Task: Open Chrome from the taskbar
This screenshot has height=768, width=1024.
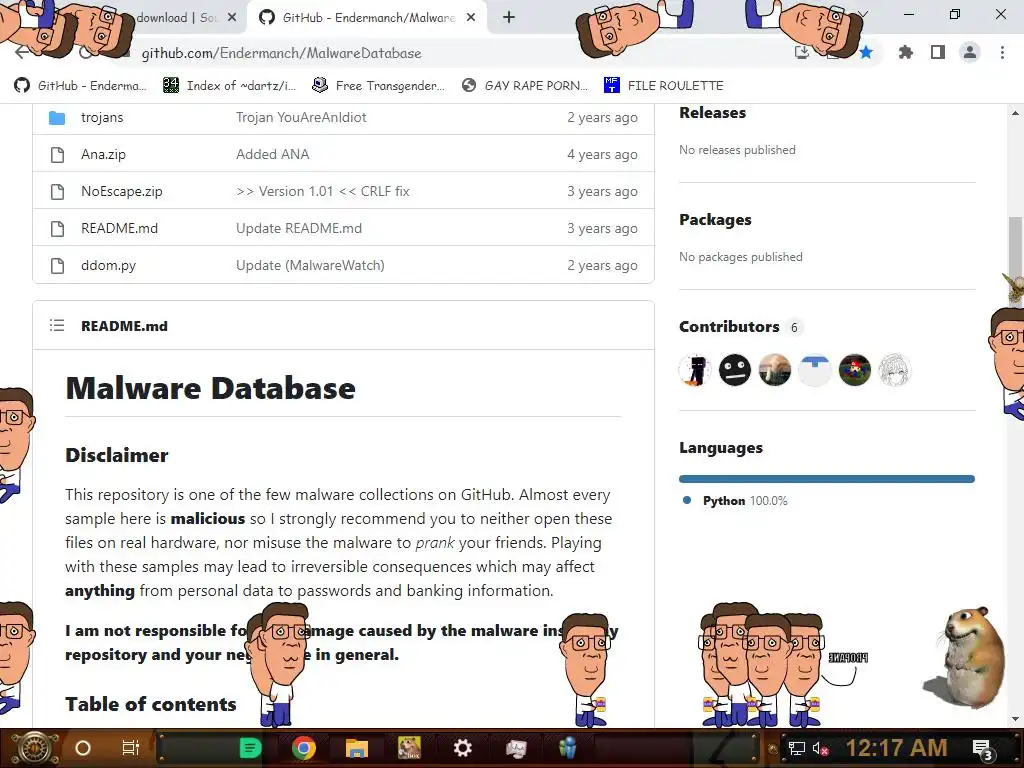Action: [304, 748]
